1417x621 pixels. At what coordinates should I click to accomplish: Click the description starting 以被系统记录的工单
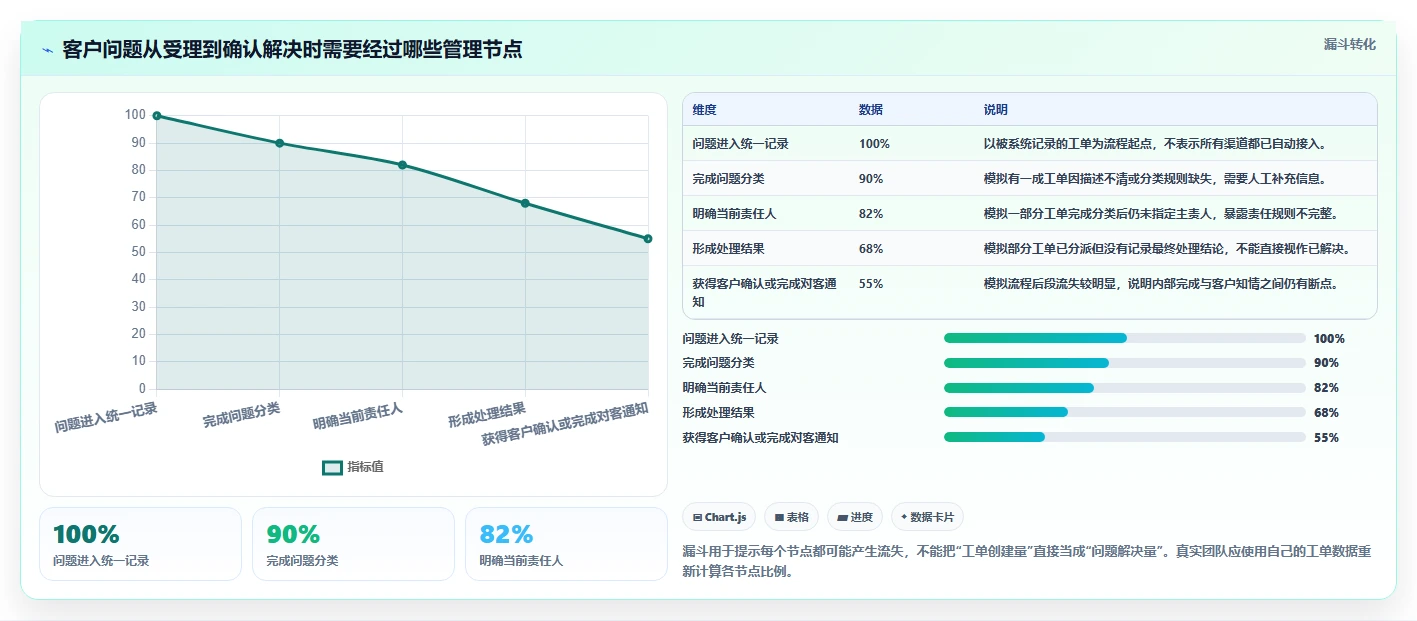pyautogui.click(x=1155, y=144)
